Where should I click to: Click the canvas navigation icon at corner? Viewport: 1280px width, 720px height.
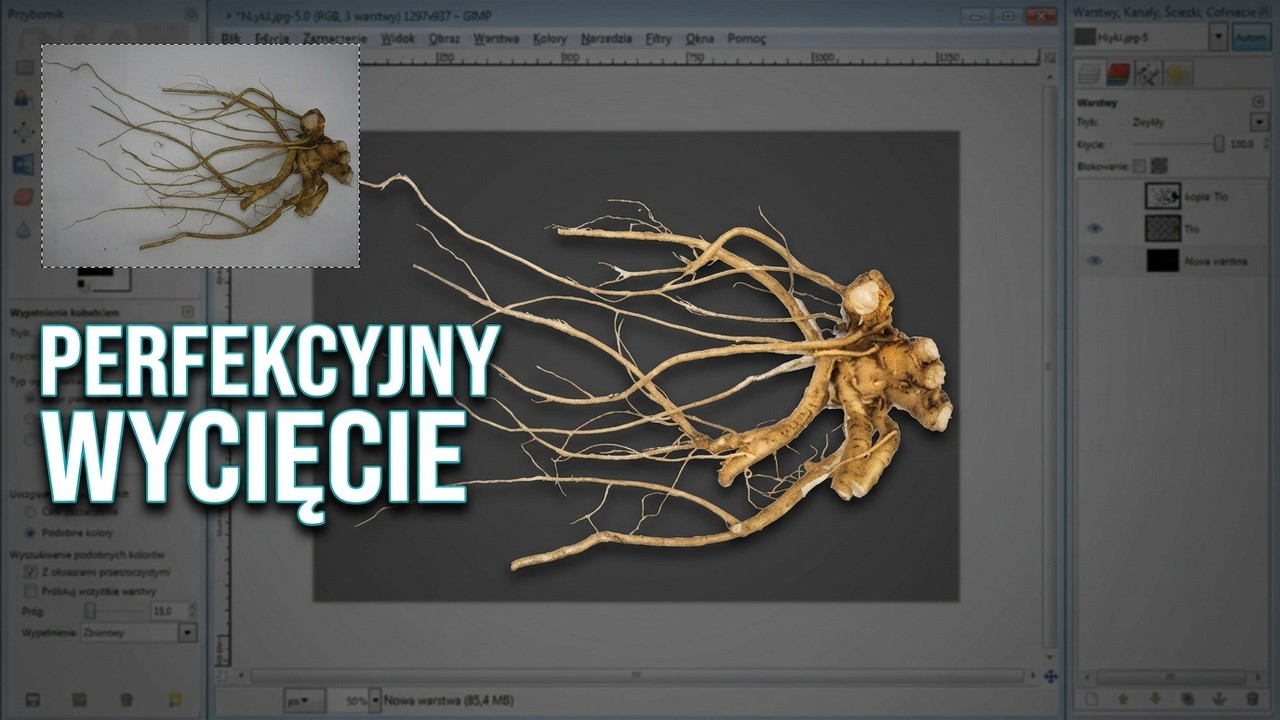(x=1049, y=677)
